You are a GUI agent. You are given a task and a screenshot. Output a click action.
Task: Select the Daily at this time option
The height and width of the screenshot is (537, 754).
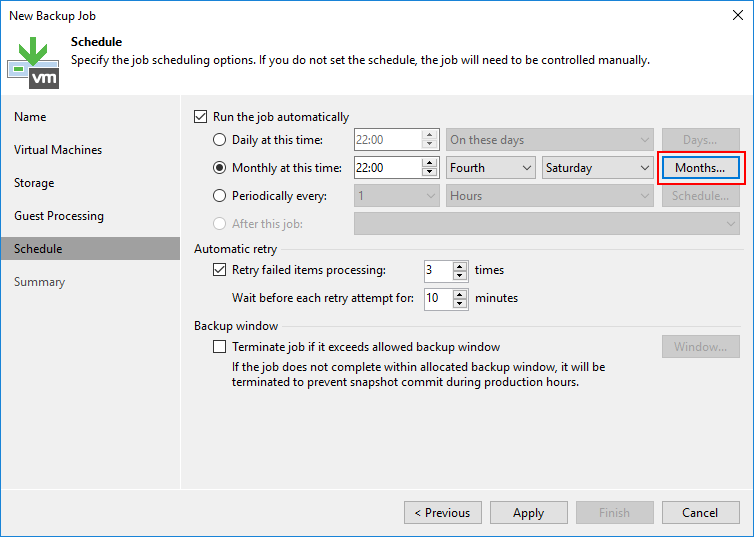coord(220,140)
